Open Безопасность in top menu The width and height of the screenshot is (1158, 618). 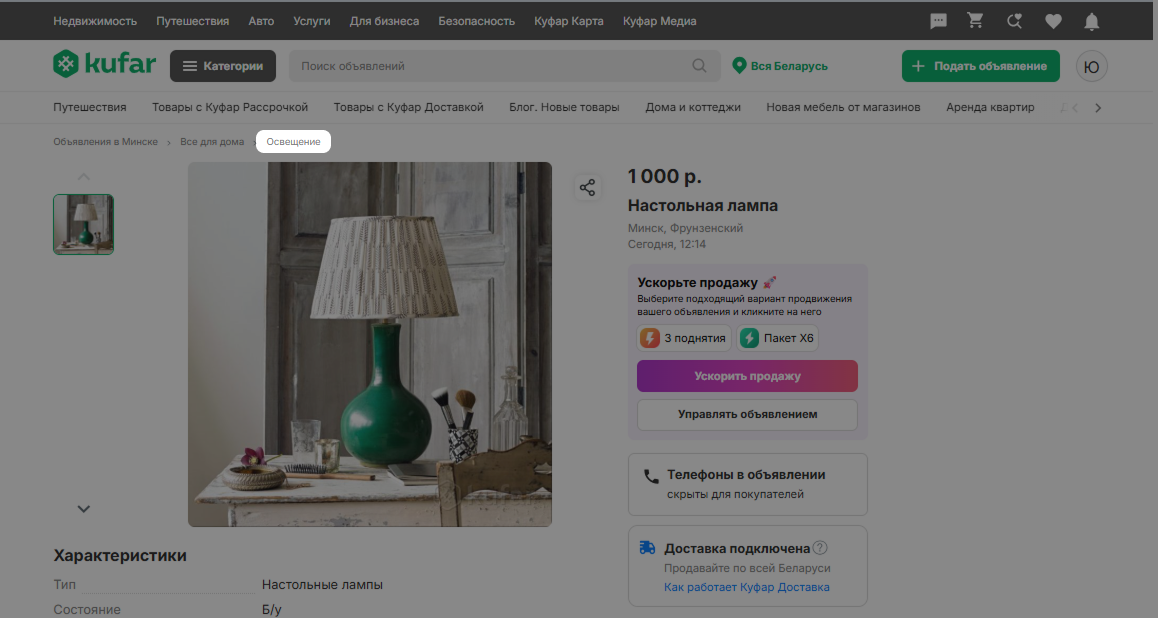tap(476, 21)
